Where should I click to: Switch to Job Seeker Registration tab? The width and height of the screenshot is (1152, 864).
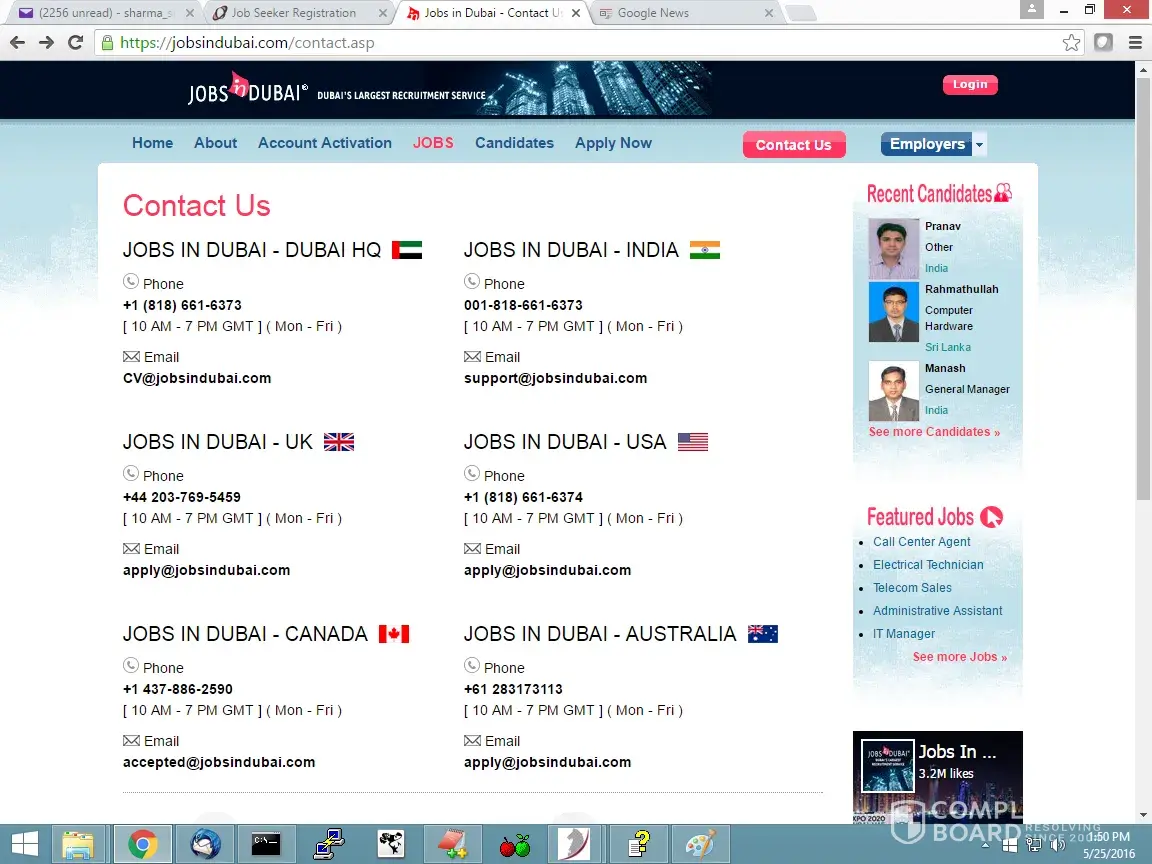click(300, 12)
